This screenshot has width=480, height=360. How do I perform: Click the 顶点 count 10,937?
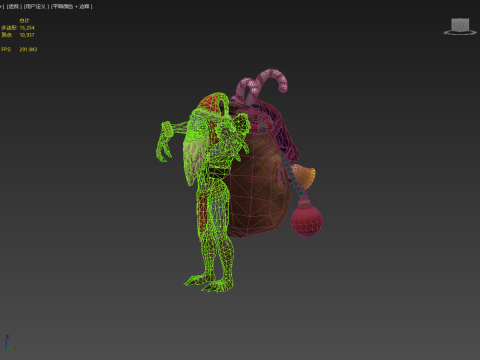point(27,35)
